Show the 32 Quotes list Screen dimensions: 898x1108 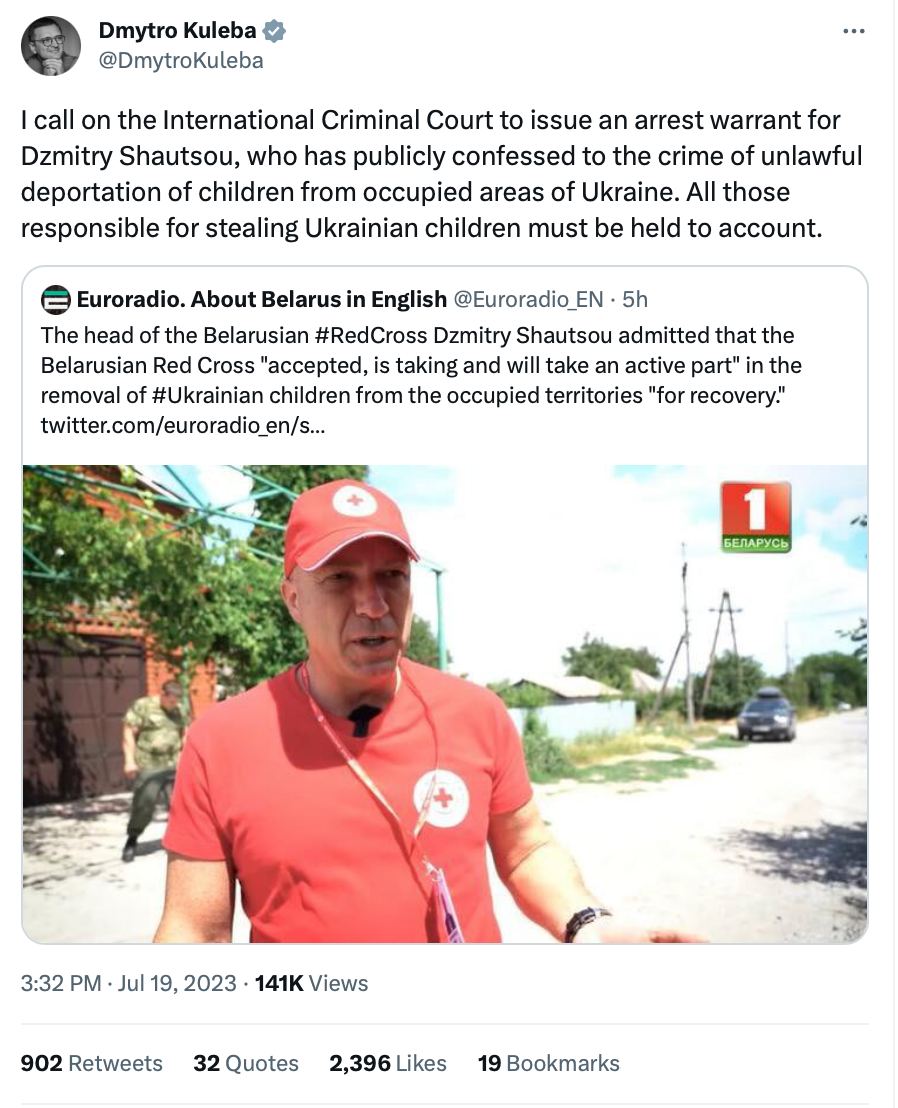pyautogui.click(x=246, y=1063)
